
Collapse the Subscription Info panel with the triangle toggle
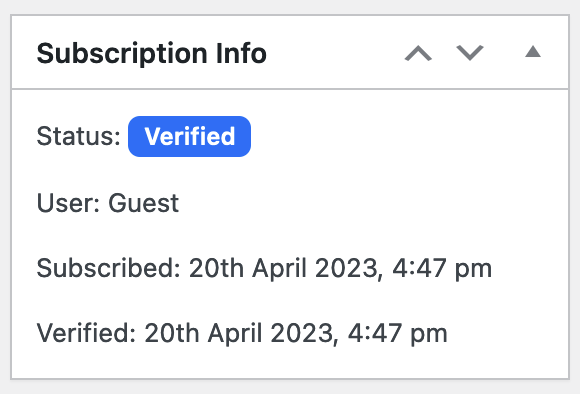coord(533,52)
